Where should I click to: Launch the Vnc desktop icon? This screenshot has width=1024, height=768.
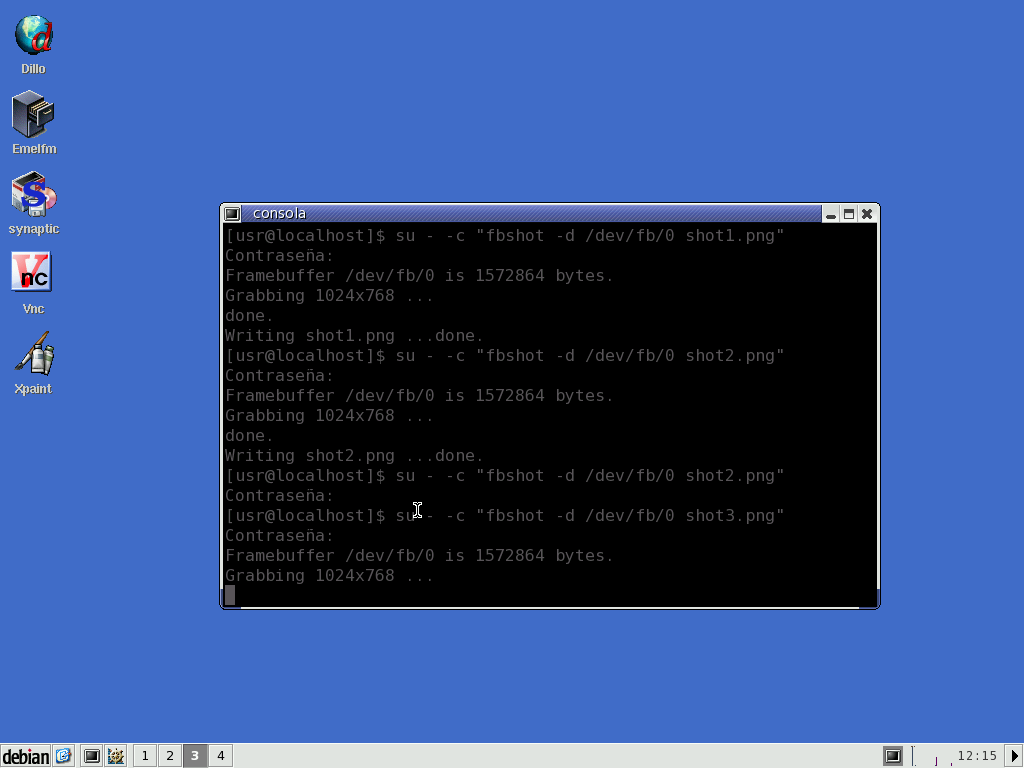tap(32, 273)
